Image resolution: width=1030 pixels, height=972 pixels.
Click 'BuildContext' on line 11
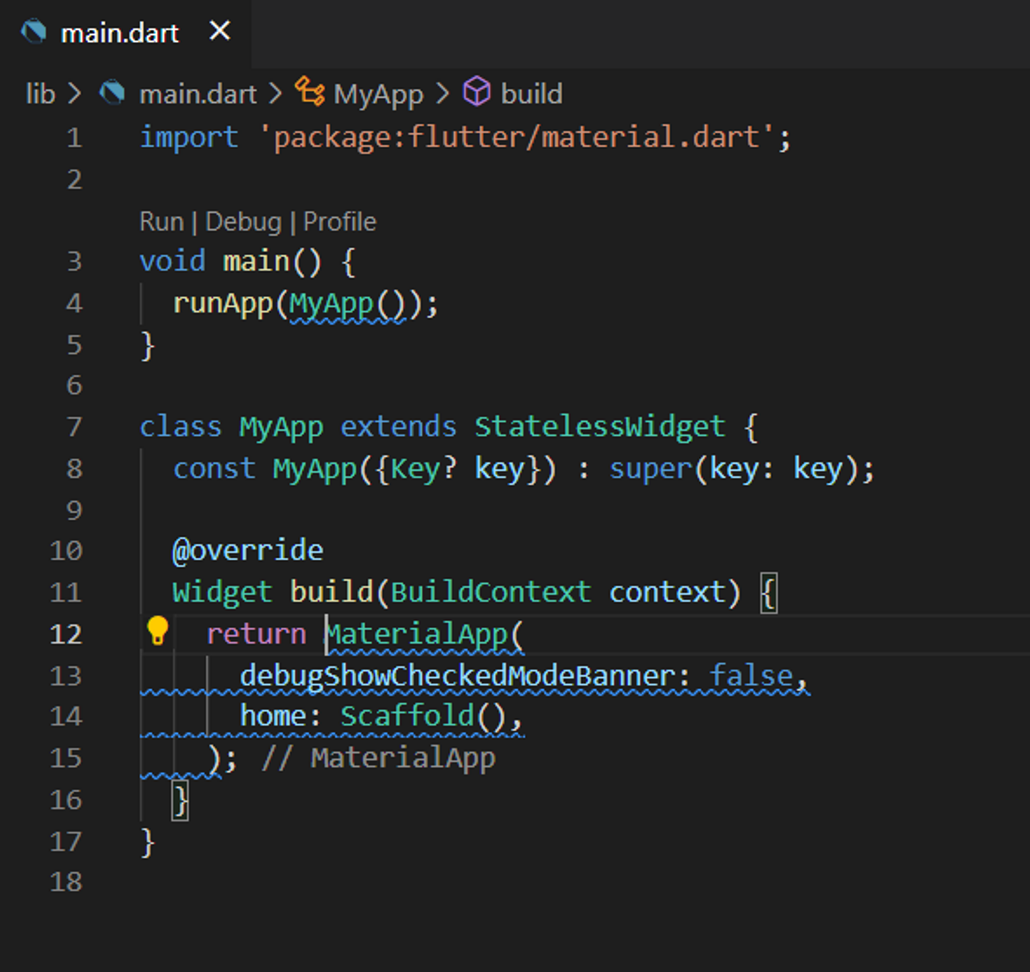click(x=491, y=592)
